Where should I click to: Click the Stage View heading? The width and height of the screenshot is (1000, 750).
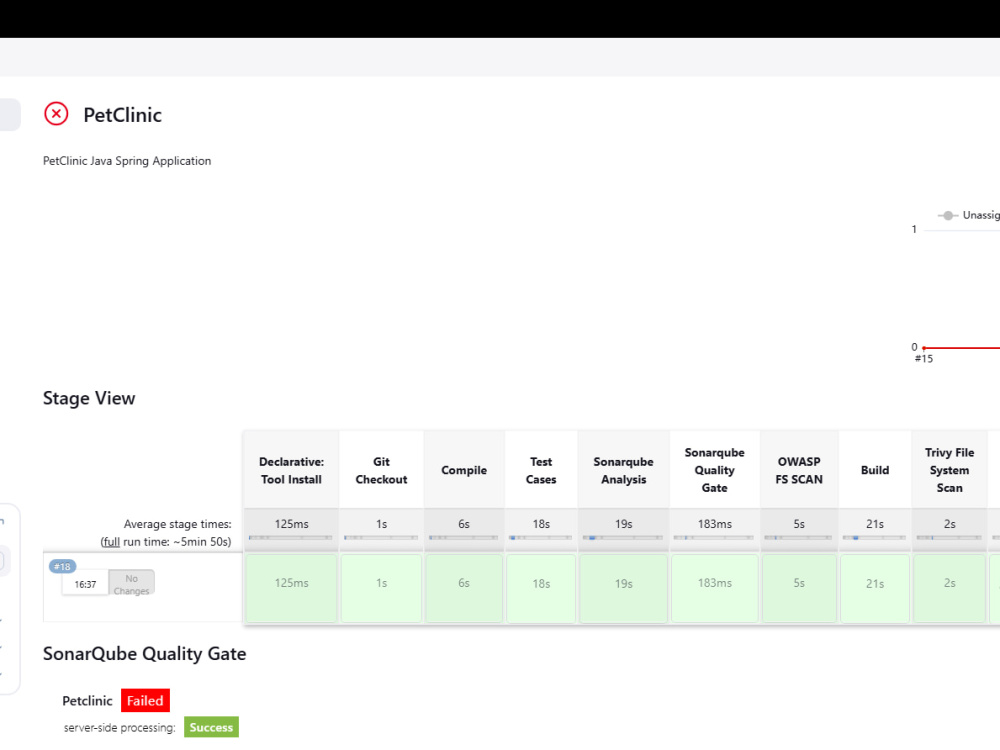[x=89, y=398]
